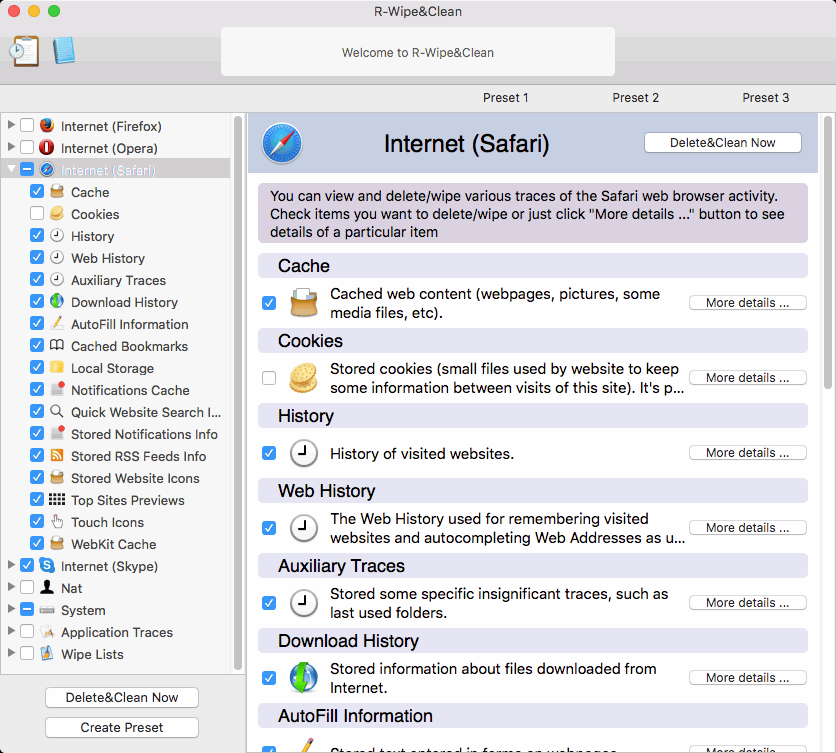Click the green download globe in Download History section
The image size is (836, 753).
tap(303, 678)
